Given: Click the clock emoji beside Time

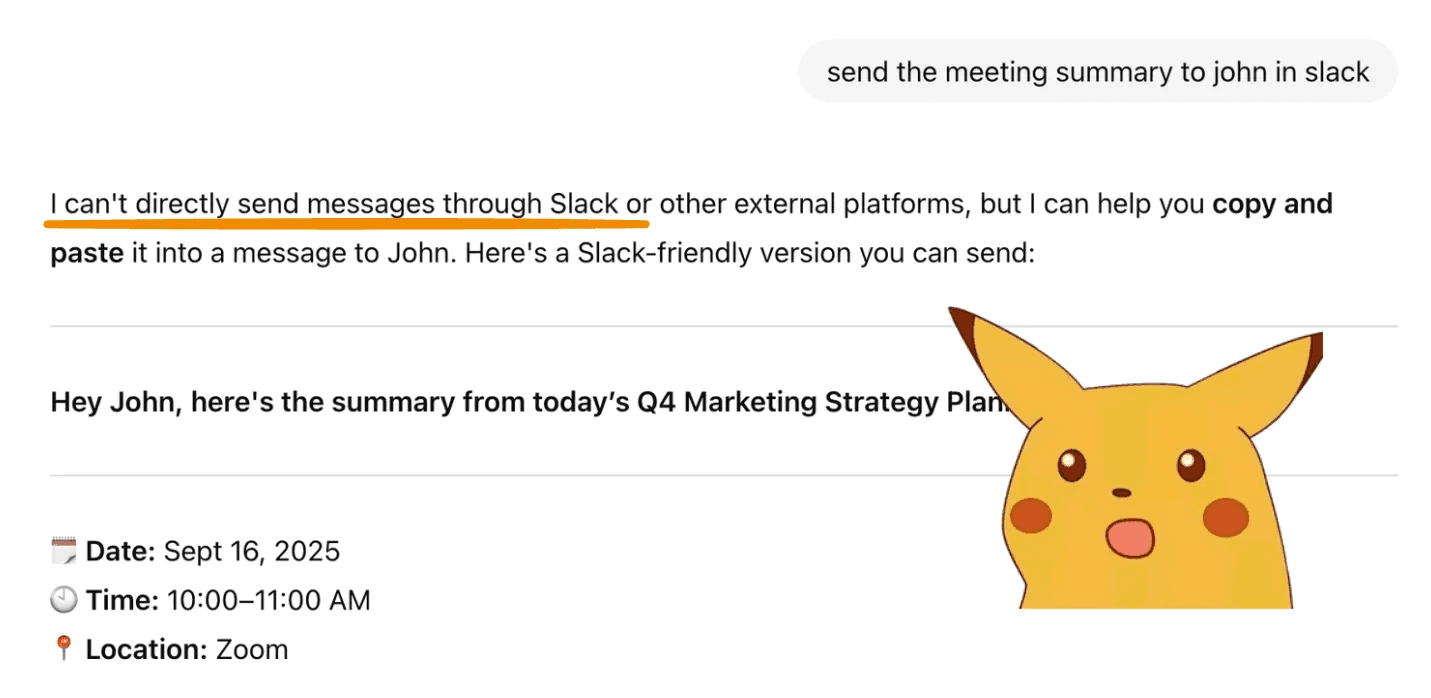Looking at the screenshot, I should (63, 600).
